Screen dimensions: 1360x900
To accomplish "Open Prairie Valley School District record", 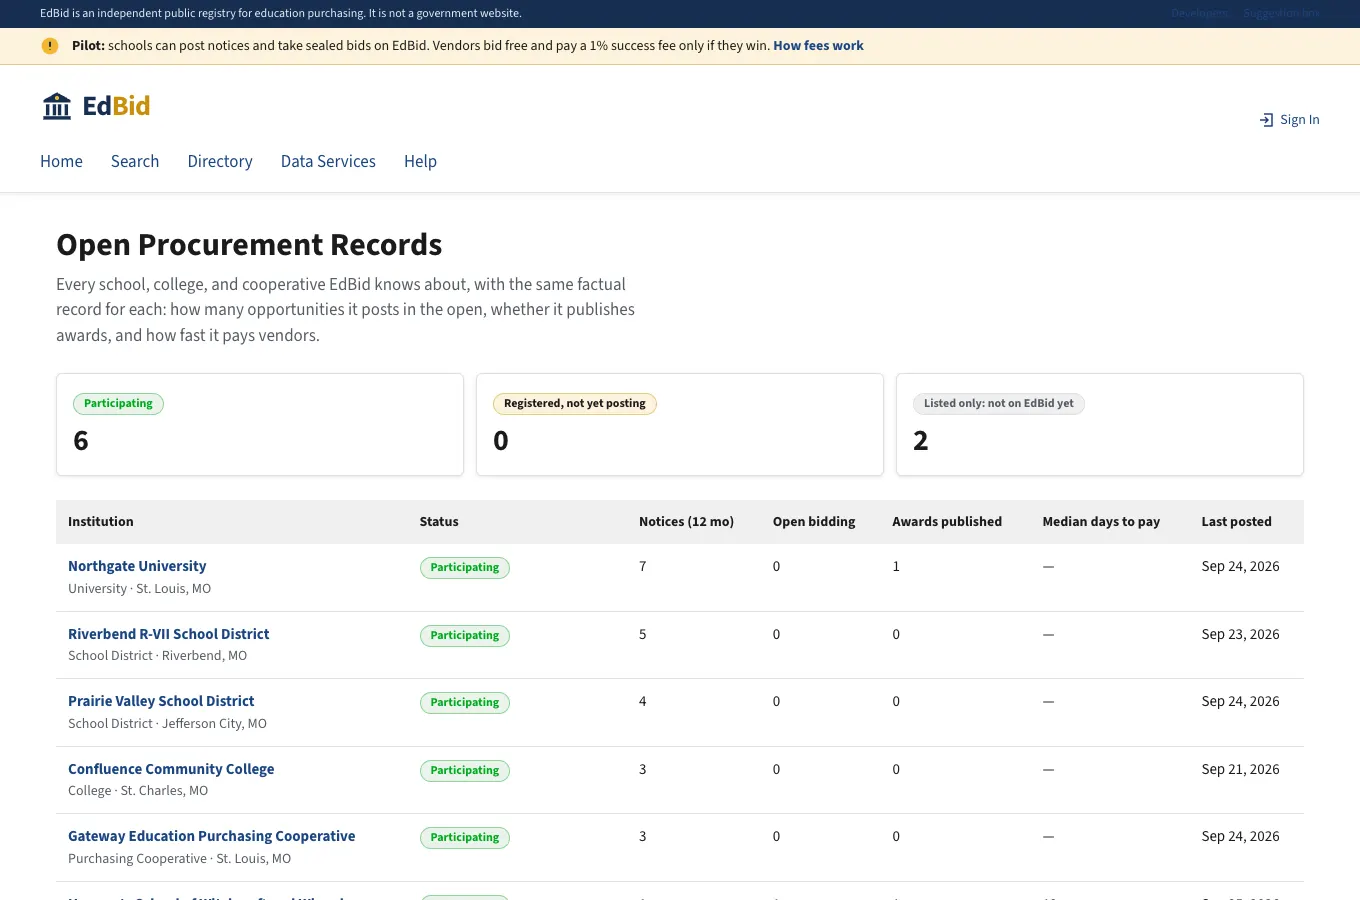I will click(161, 701).
